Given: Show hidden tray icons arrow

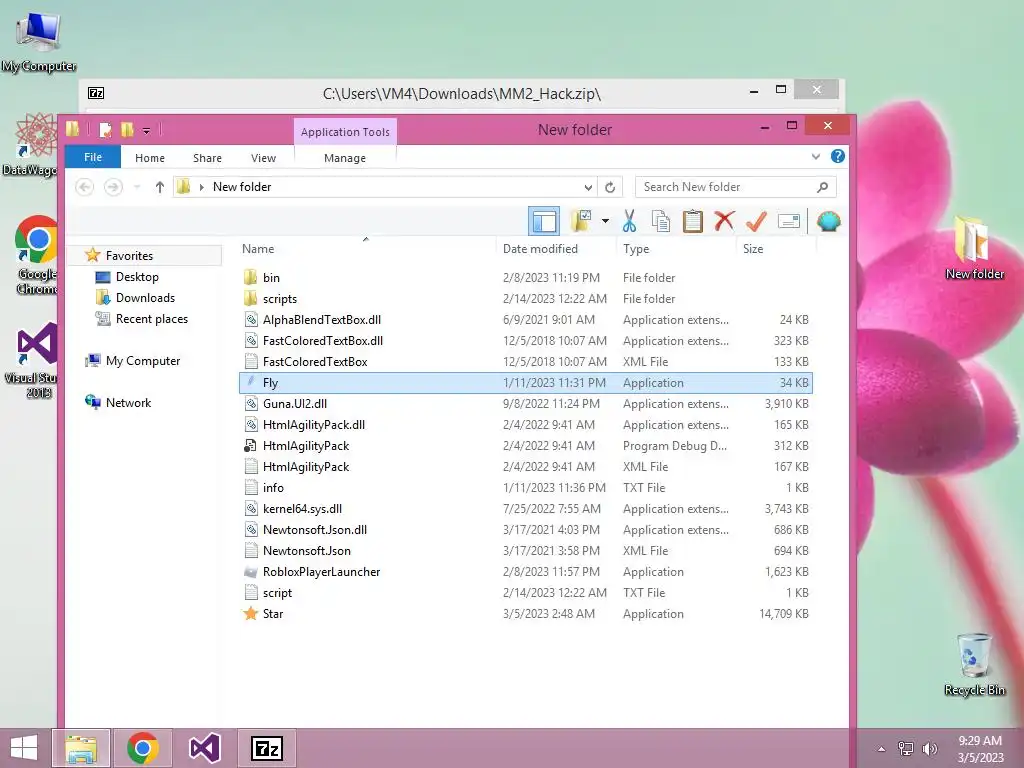Looking at the screenshot, I should click(882, 749).
